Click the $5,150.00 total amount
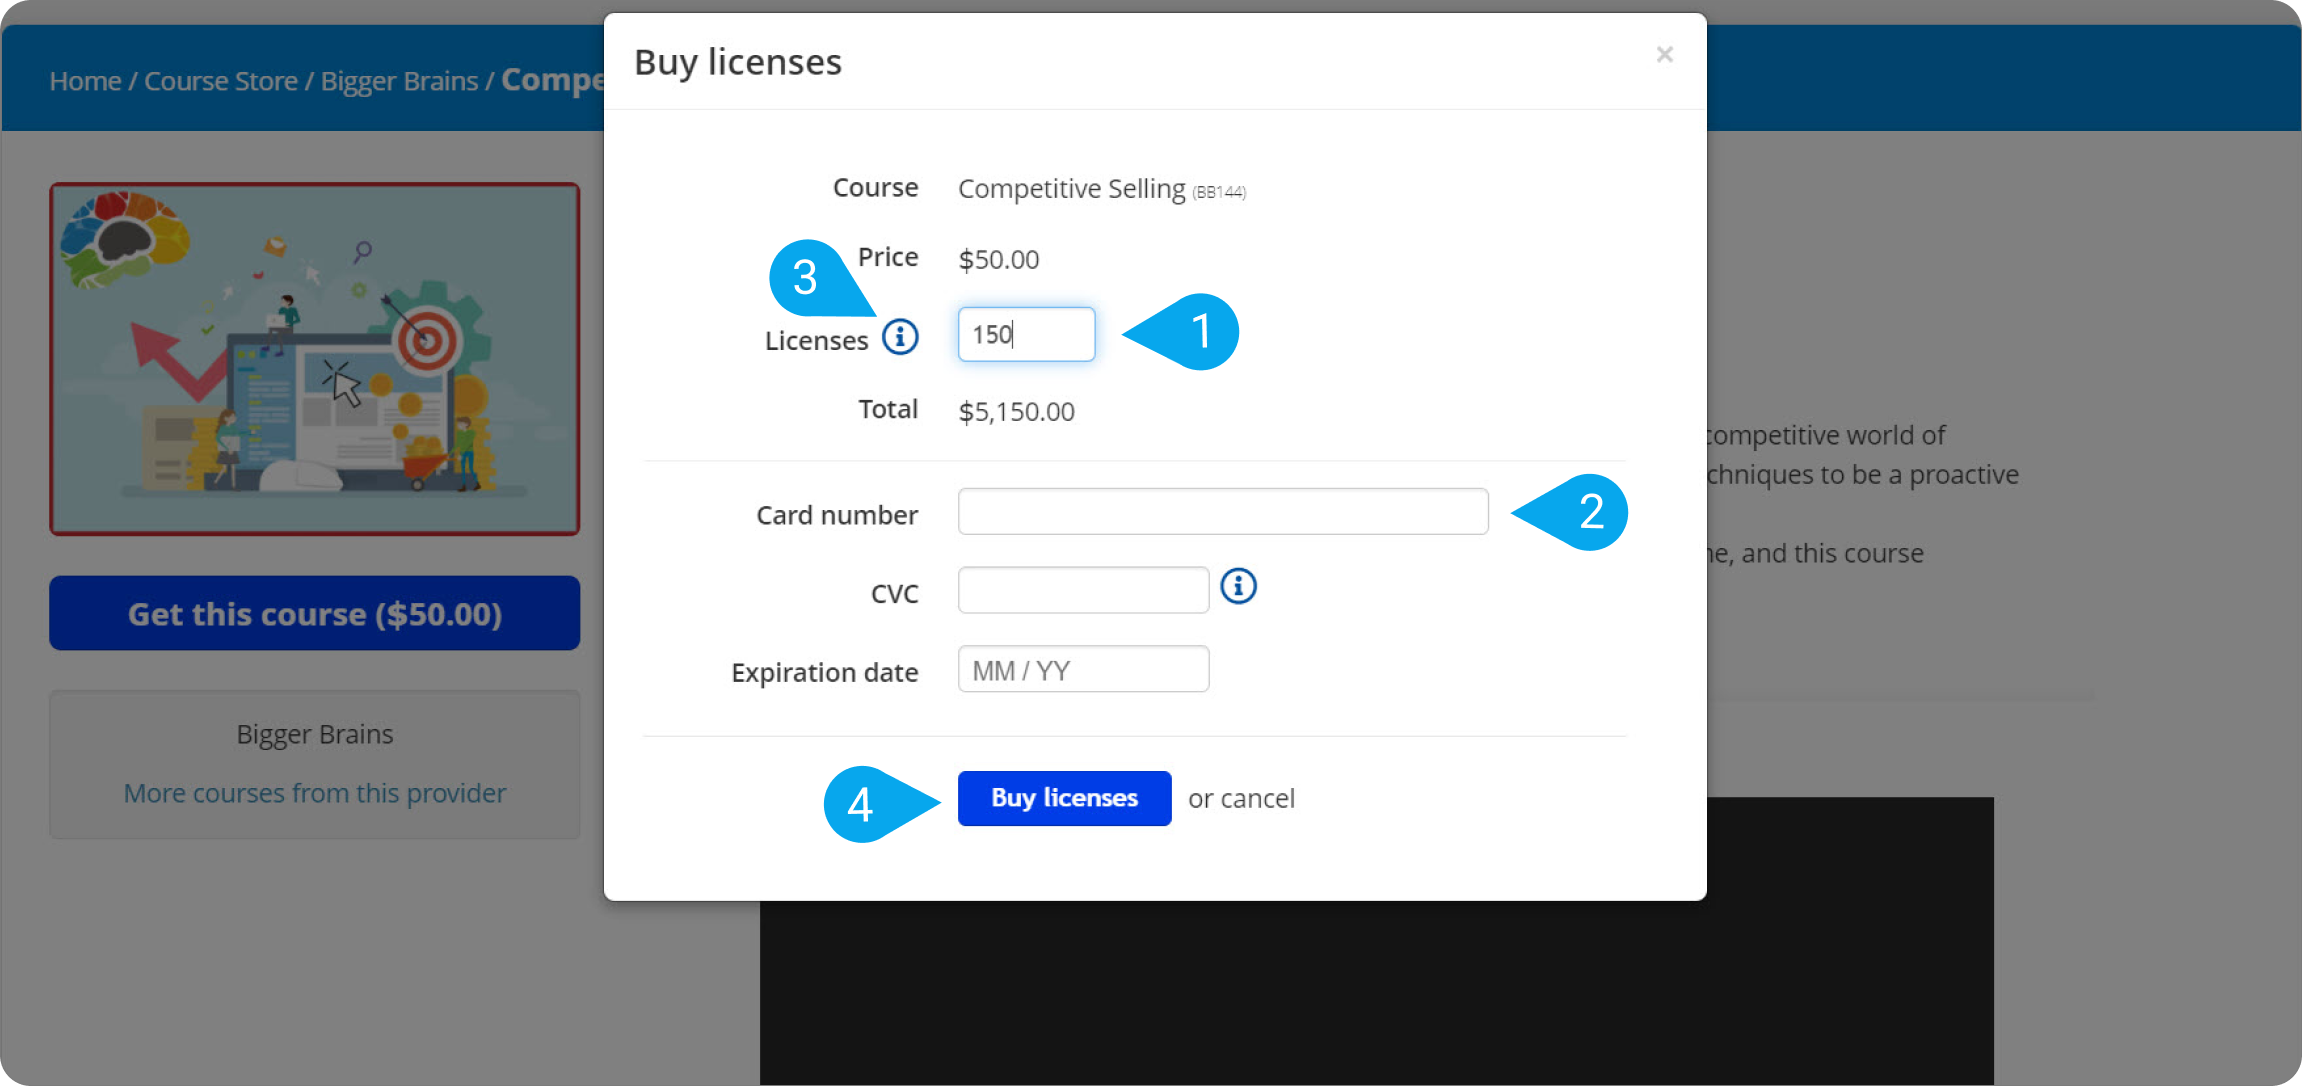 click(1016, 411)
